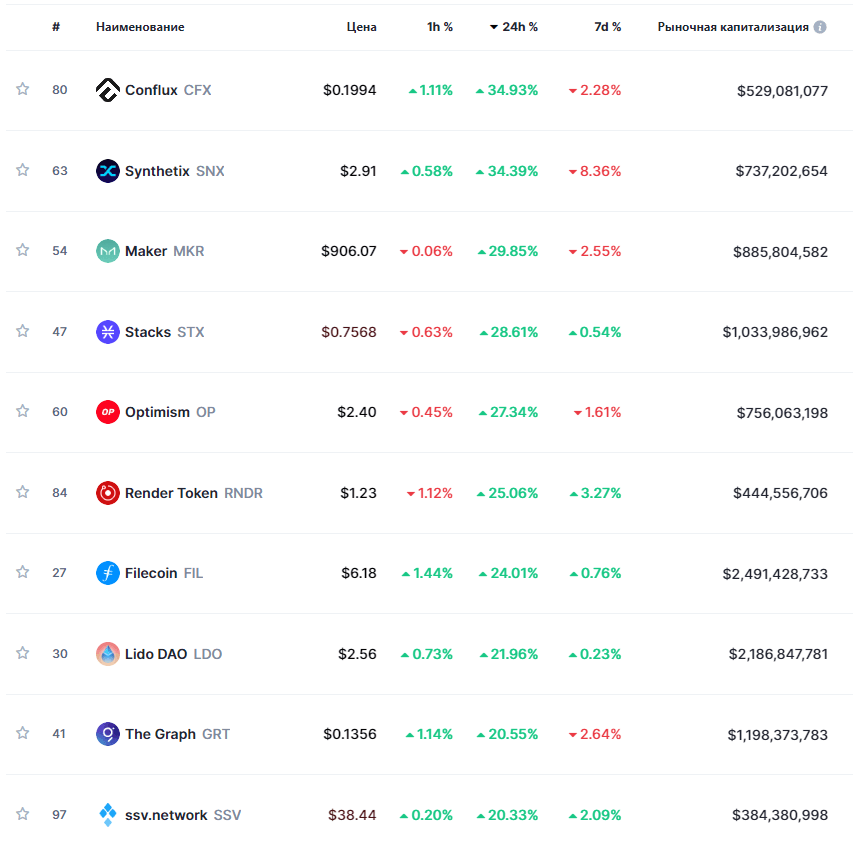Screen dimensions: 853x853
Task: Click the # rank column header
Action: point(56,27)
